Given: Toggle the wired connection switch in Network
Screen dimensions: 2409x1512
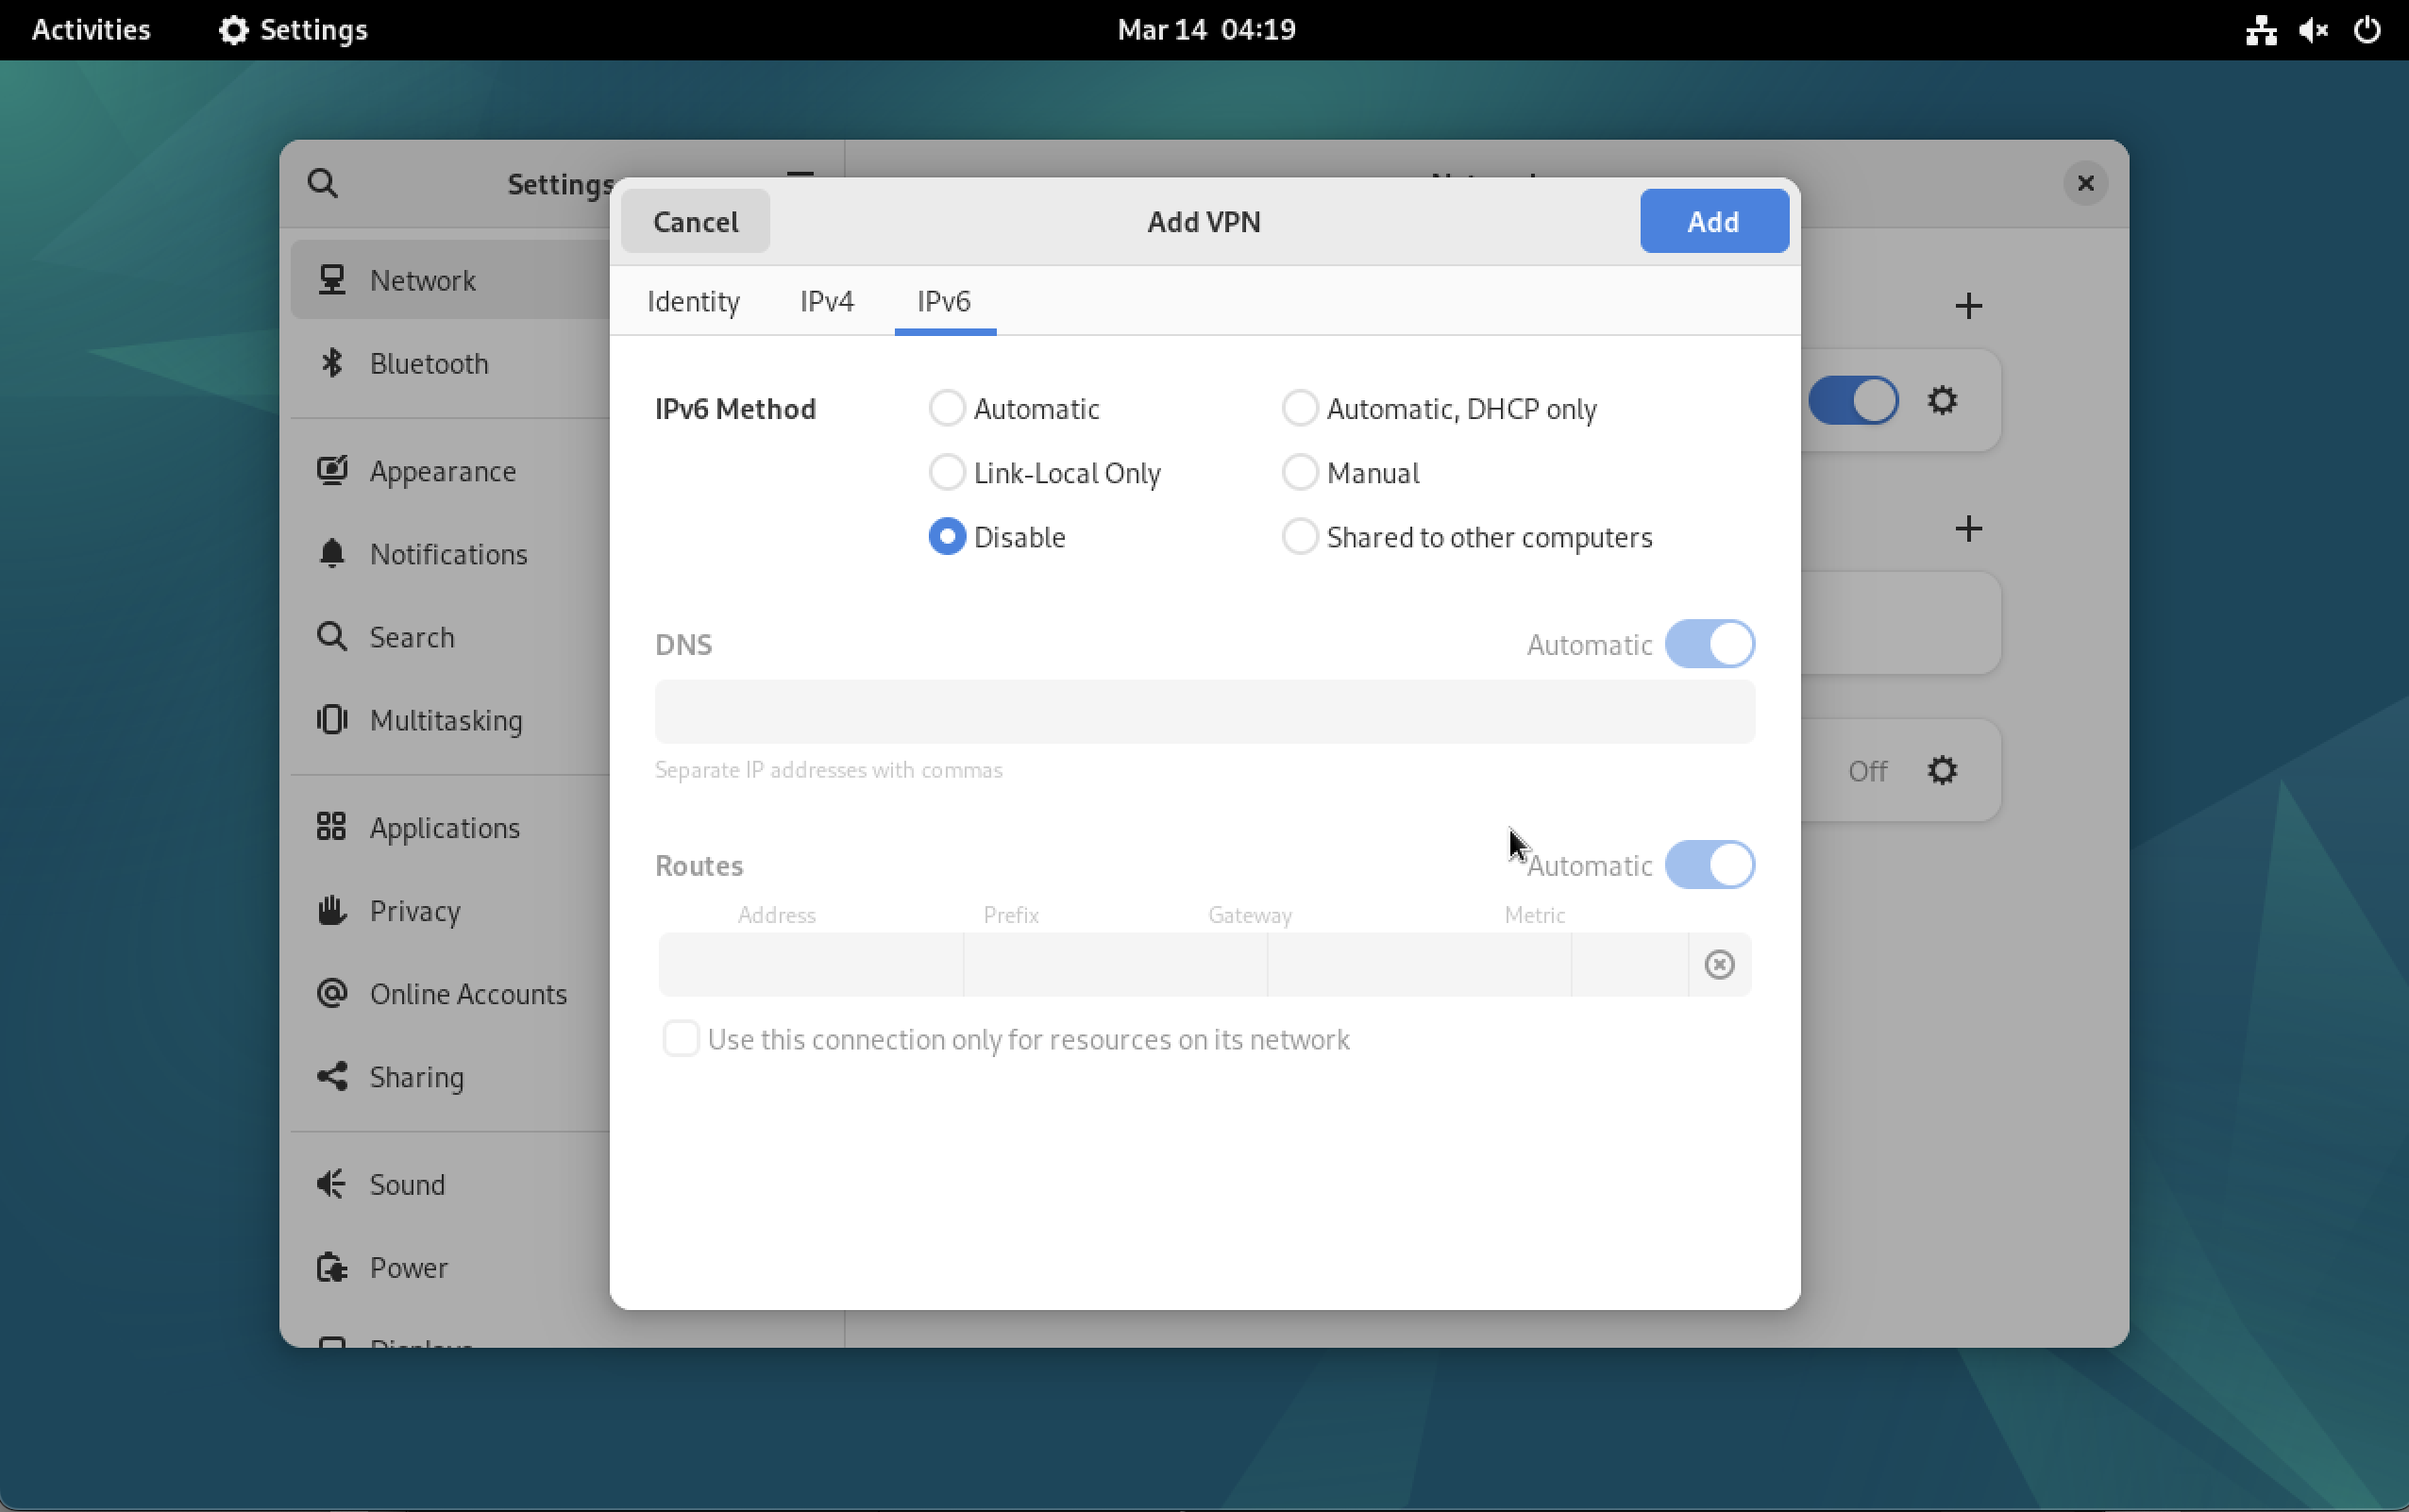Looking at the screenshot, I should pos(1853,401).
